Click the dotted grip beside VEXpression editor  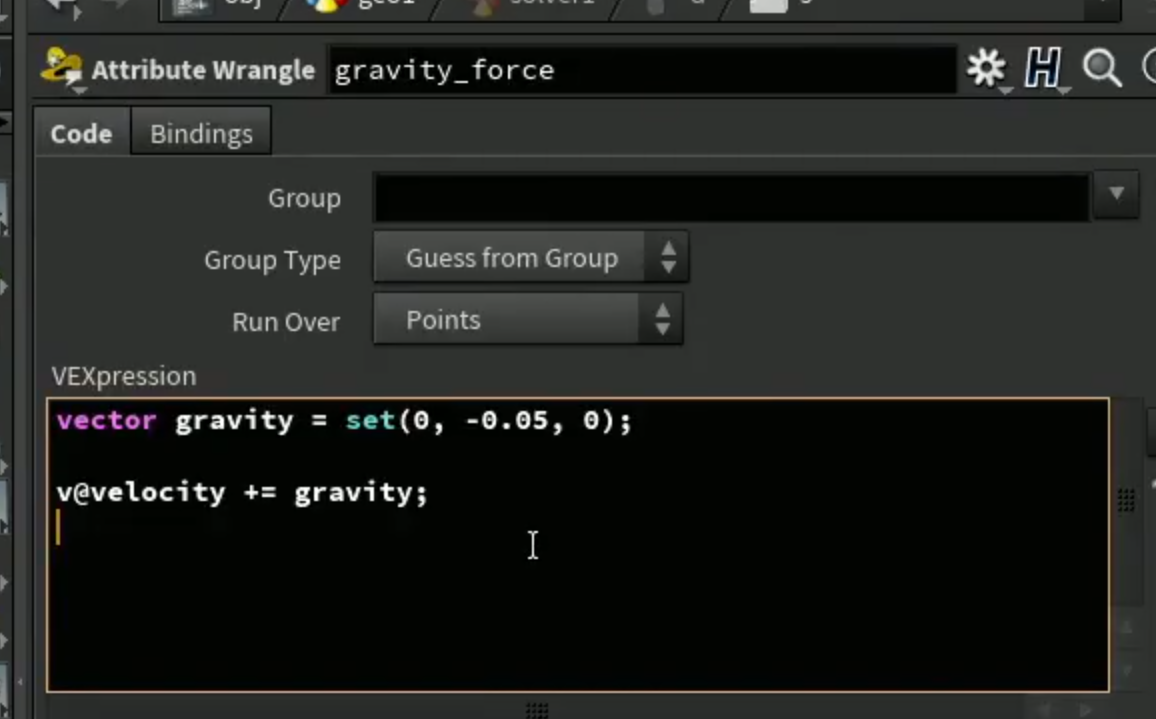coord(1126,500)
